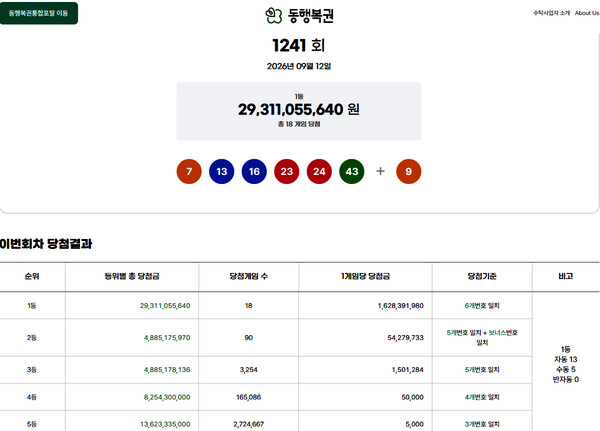Click the 당첨게임 수 column header
Image resolution: width=600 pixels, height=431 pixels.
[249, 276]
